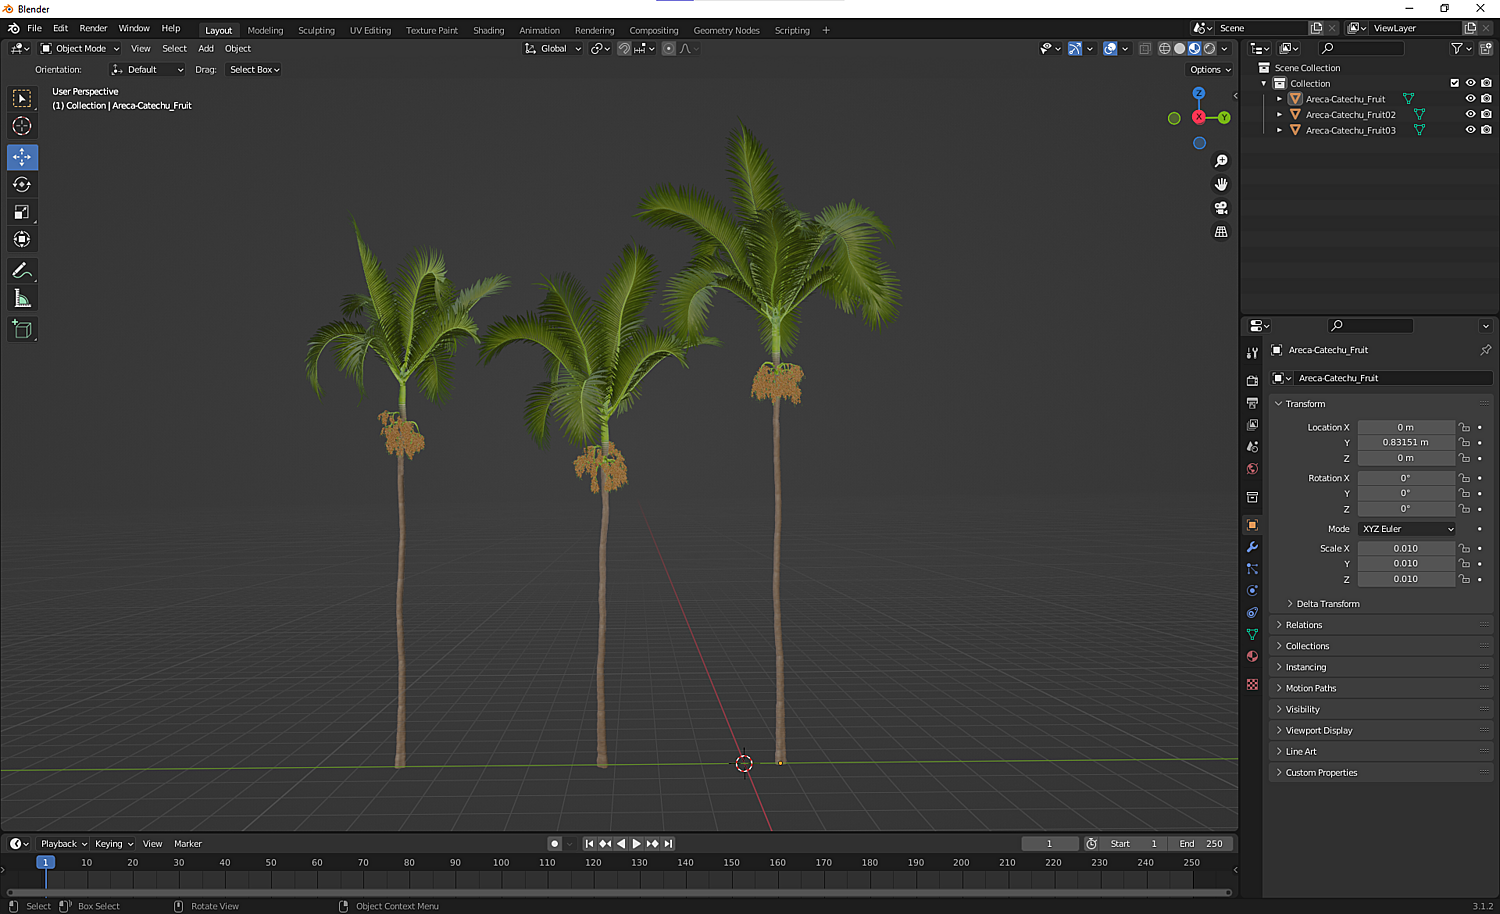Toggle X-ray mode in viewport header

pos(1145,49)
